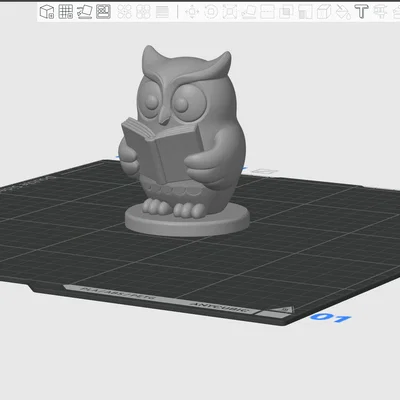Select the Color painting bucket tool
This screenshot has height=400, width=400.
pyautogui.click(x=343, y=12)
